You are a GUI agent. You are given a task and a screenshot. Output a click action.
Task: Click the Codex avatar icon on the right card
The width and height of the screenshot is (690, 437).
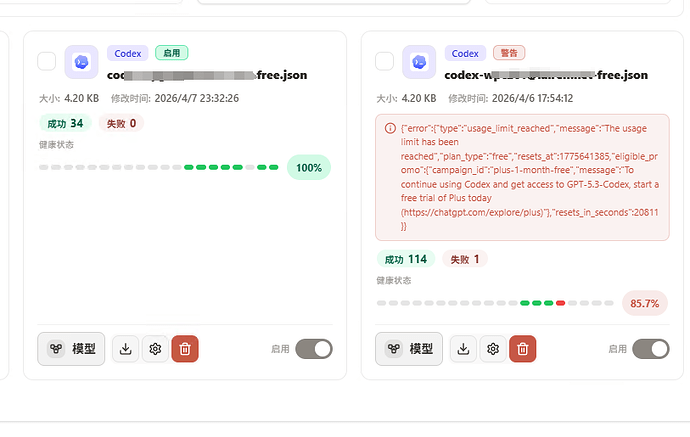point(419,62)
